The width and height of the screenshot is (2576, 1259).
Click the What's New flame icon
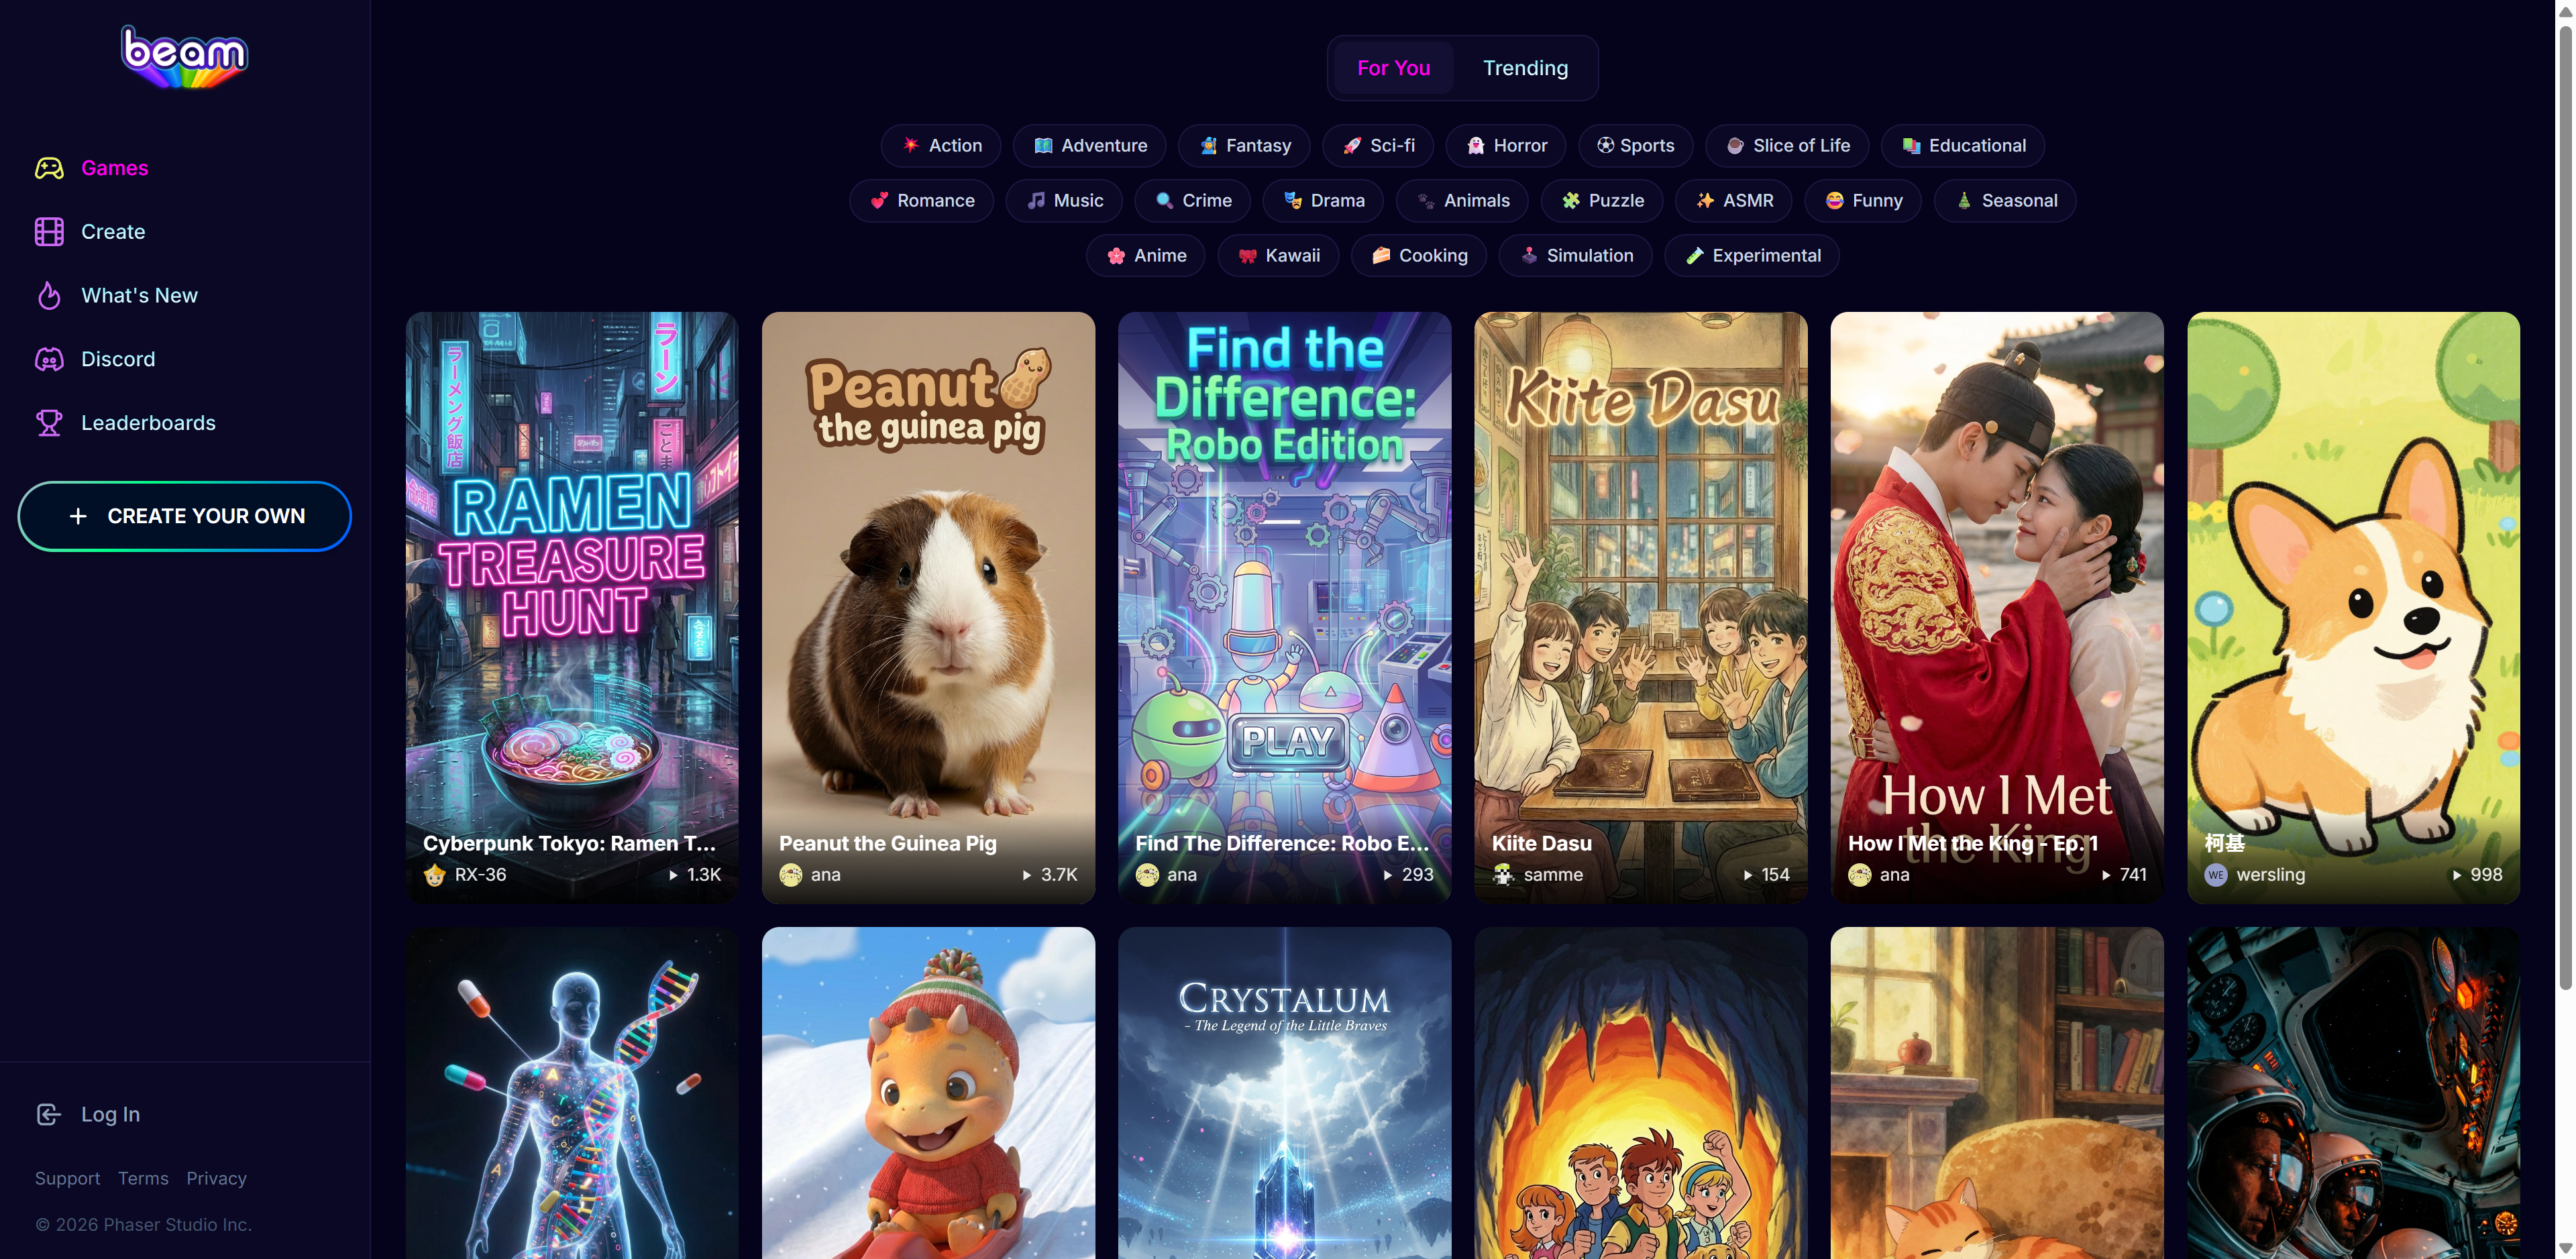(x=49, y=296)
